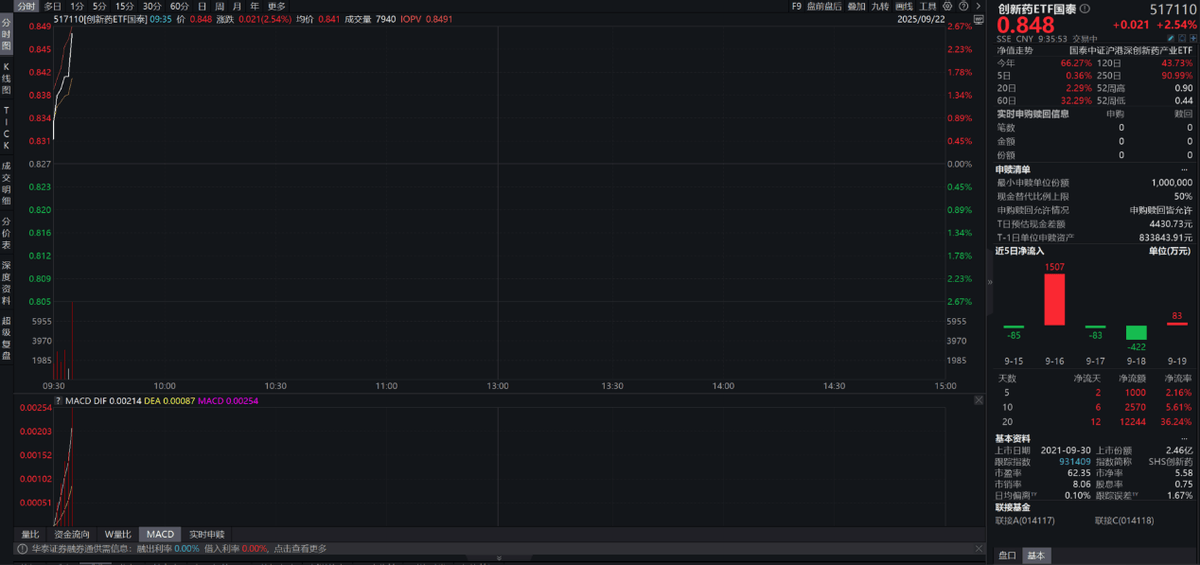
Task: Click the 基本资料 section header
Action: pos(1013,438)
